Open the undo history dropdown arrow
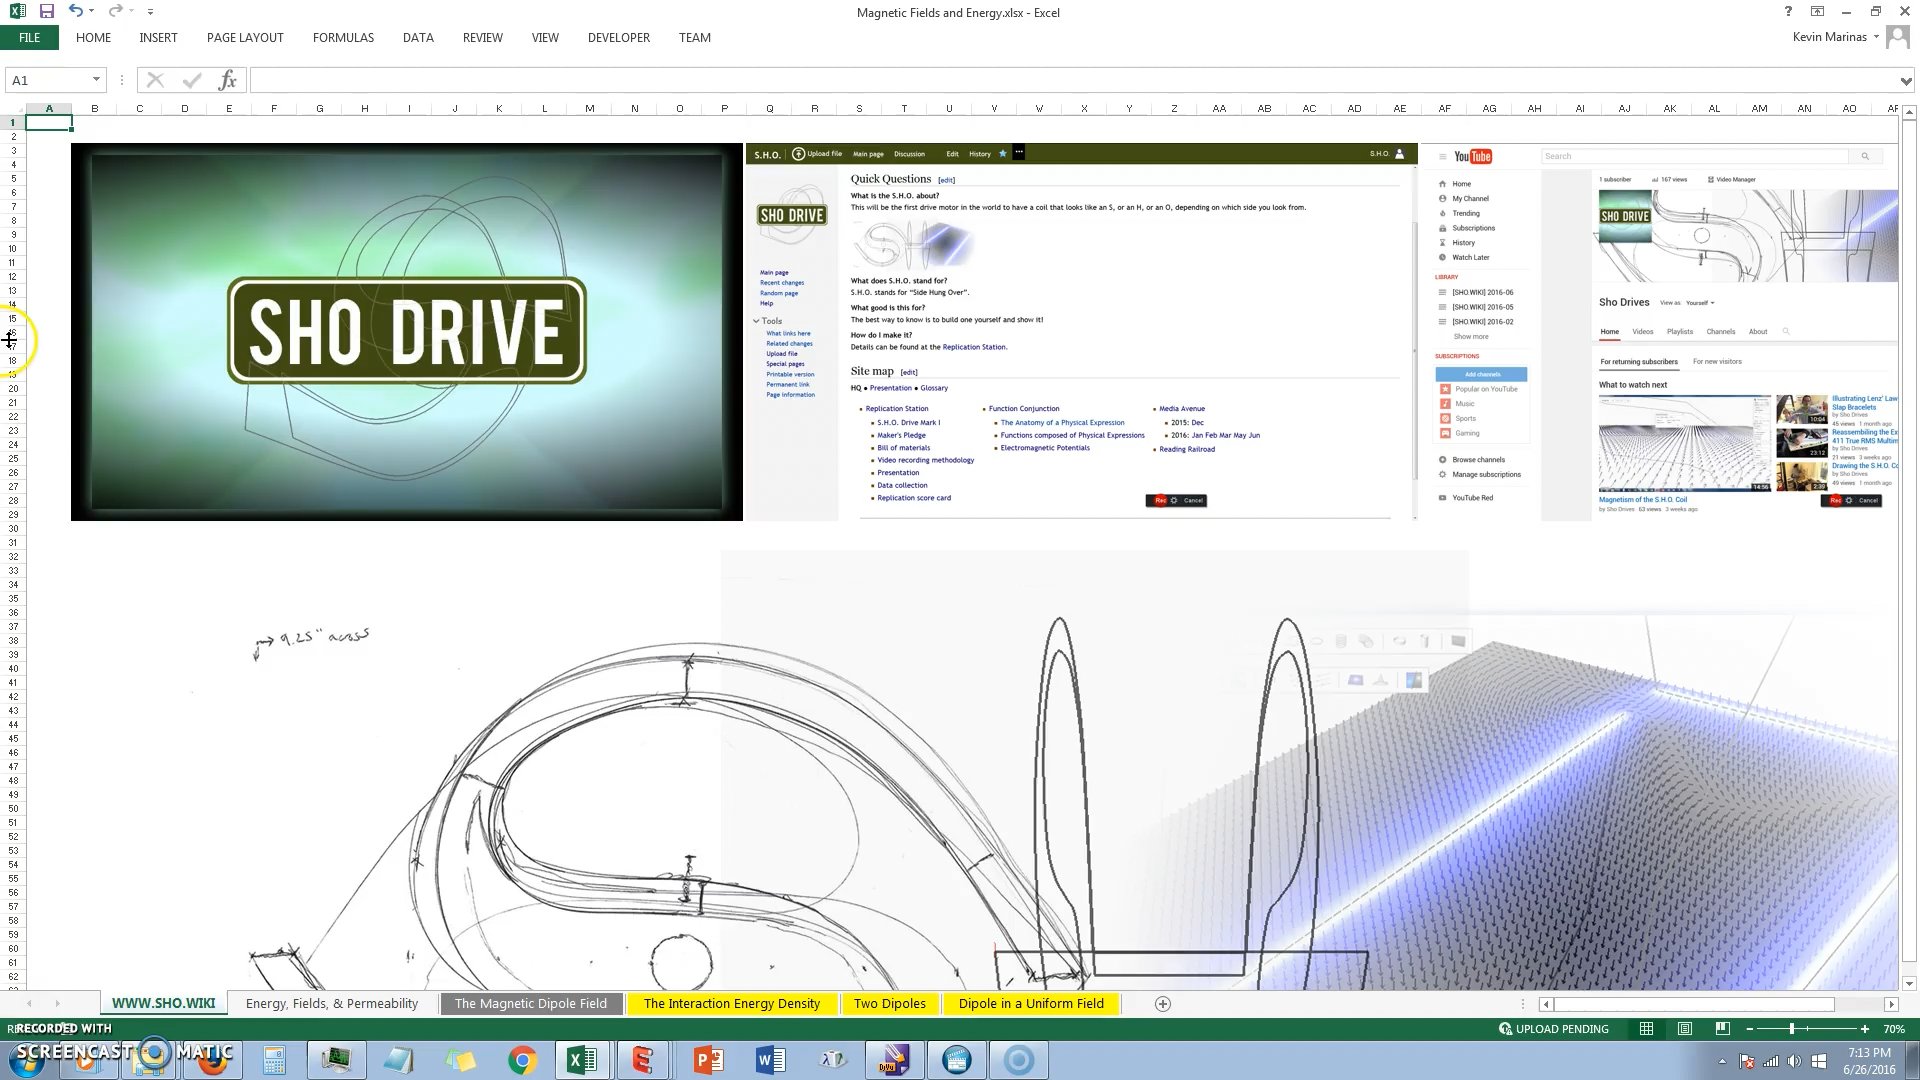This screenshot has height=1080, width=1920. click(91, 12)
